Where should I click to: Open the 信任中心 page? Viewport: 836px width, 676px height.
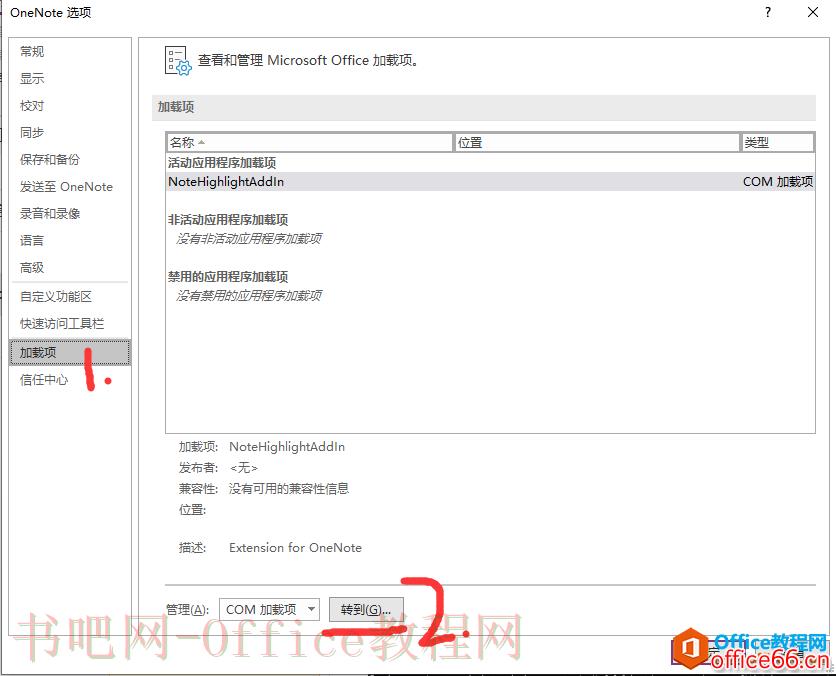point(44,380)
